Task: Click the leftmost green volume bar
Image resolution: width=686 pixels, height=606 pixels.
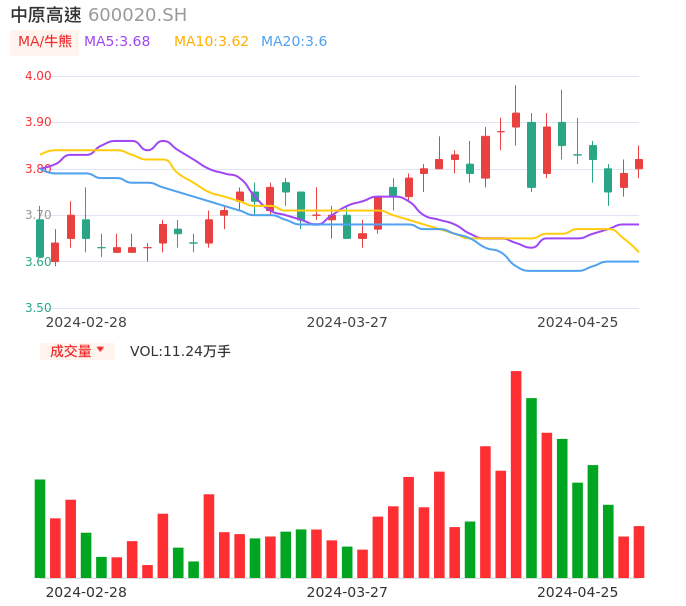Action: click(x=40, y=528)
